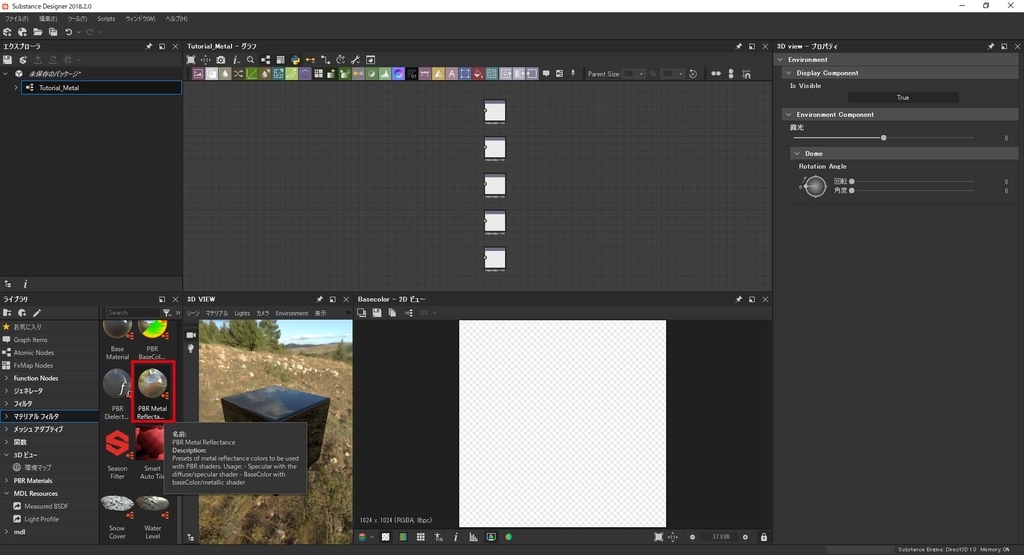The width and height of the screenshot is (1024, 555).
Task: Click the Python scripting icon in graph toolbar
Action: (295, 60)
